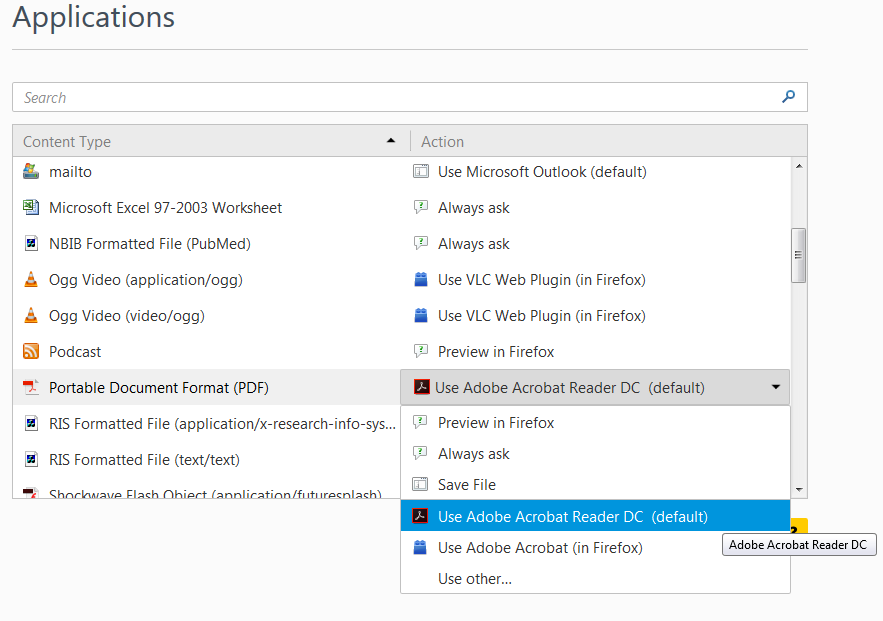The height and width of the screenshot is (621, 883).
Task: Click ask icon beside NBIB file action
Action: coord(421,243)
